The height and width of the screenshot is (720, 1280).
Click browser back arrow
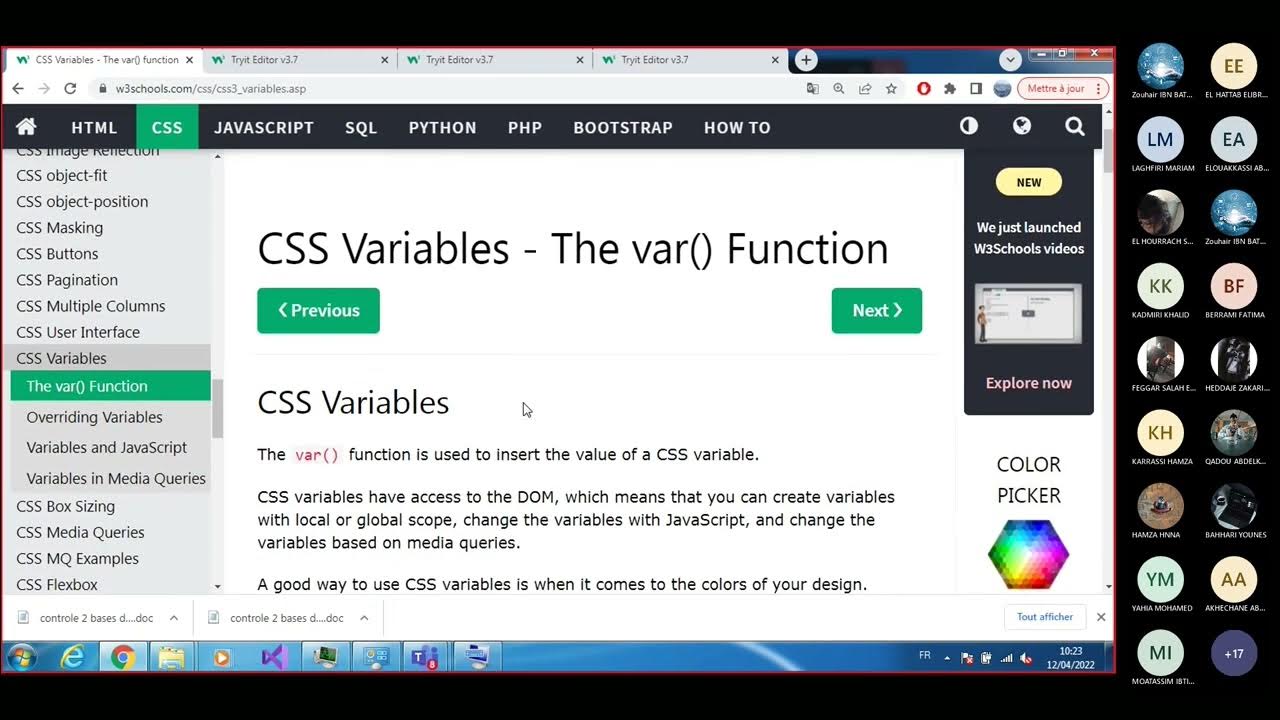tap(18, 88)
